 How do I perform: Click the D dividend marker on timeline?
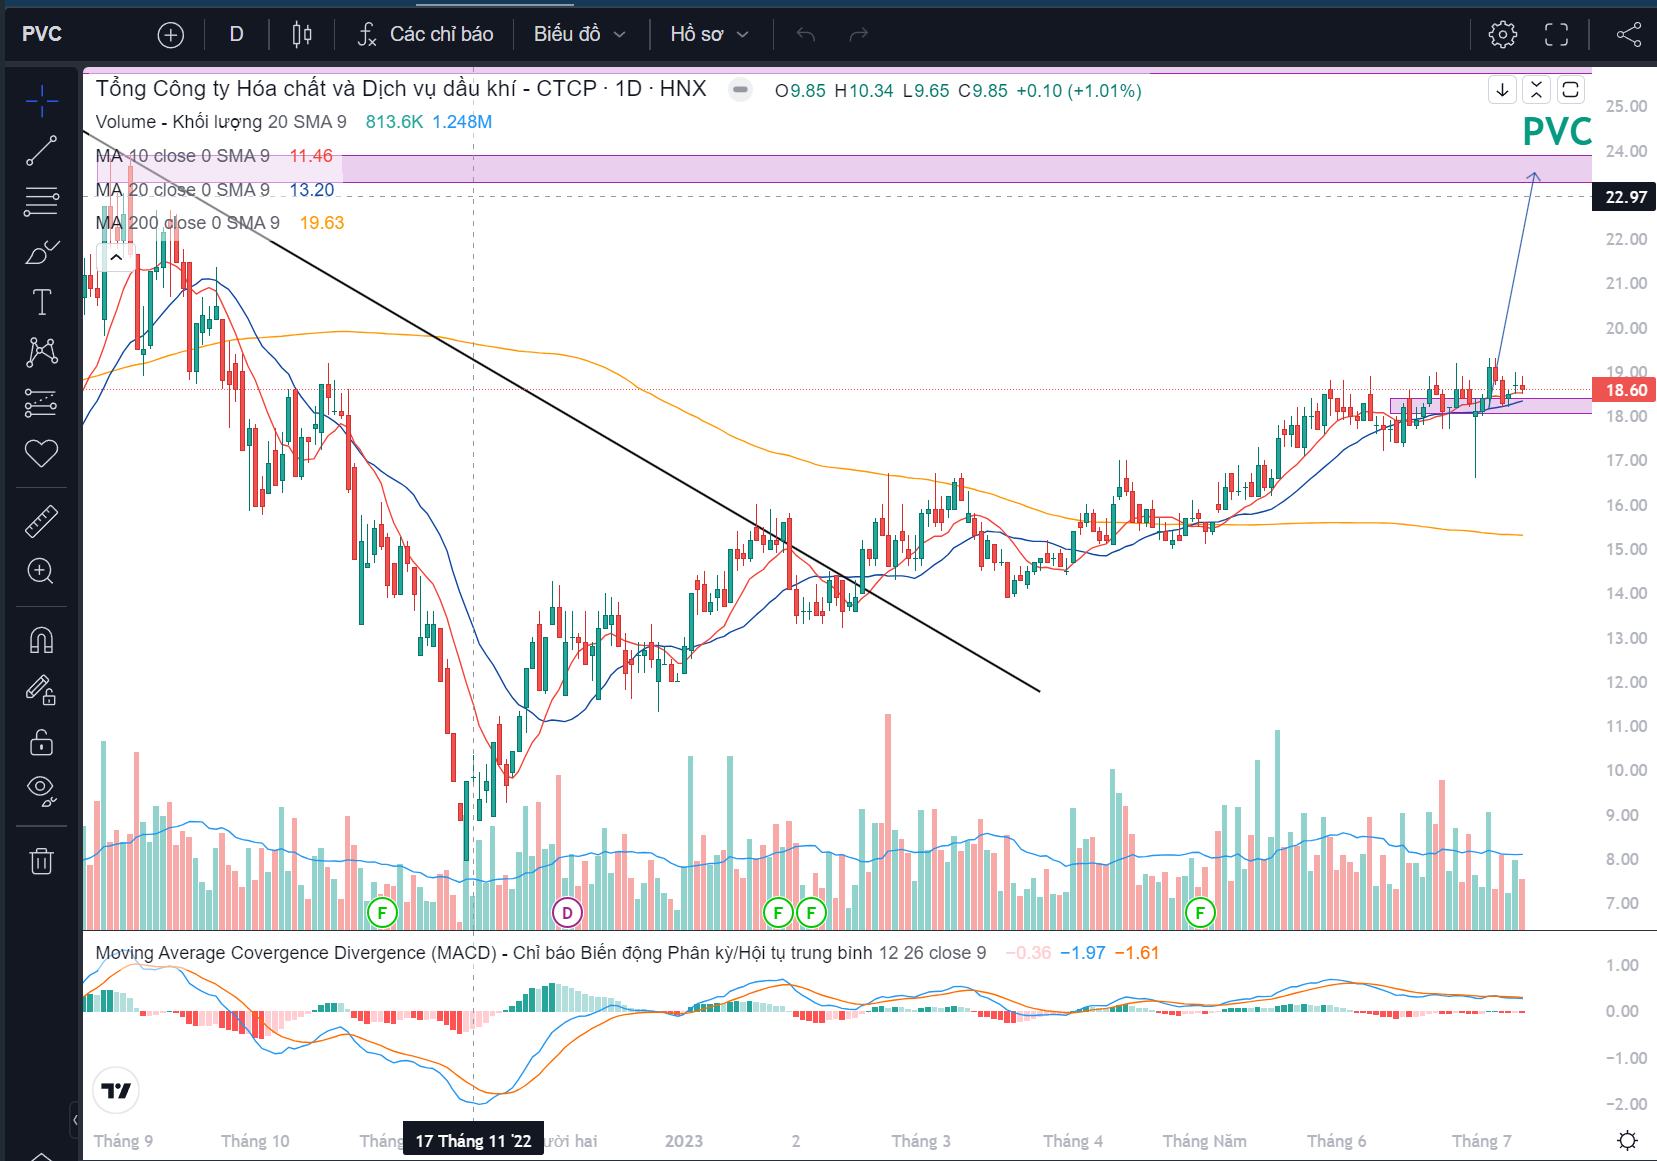[567, 912]
